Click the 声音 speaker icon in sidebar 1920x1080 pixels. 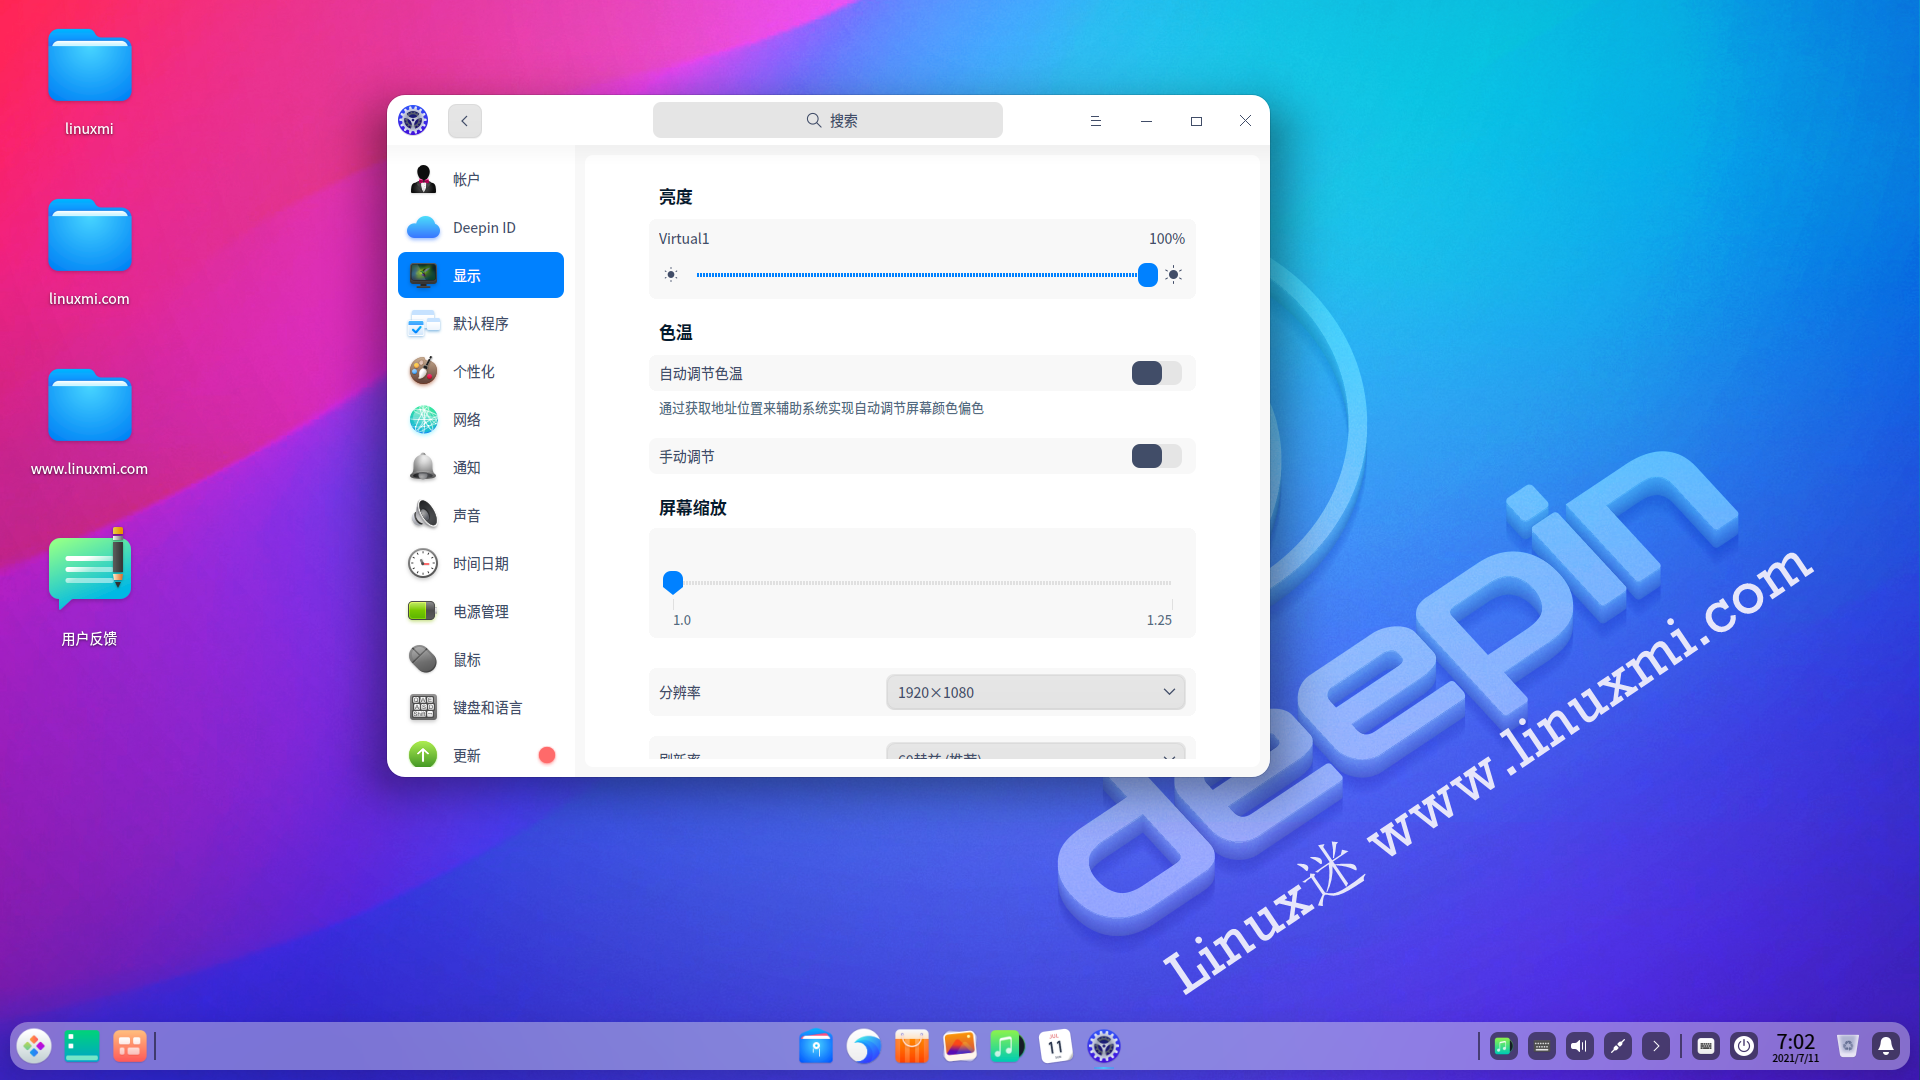[423, 515]
